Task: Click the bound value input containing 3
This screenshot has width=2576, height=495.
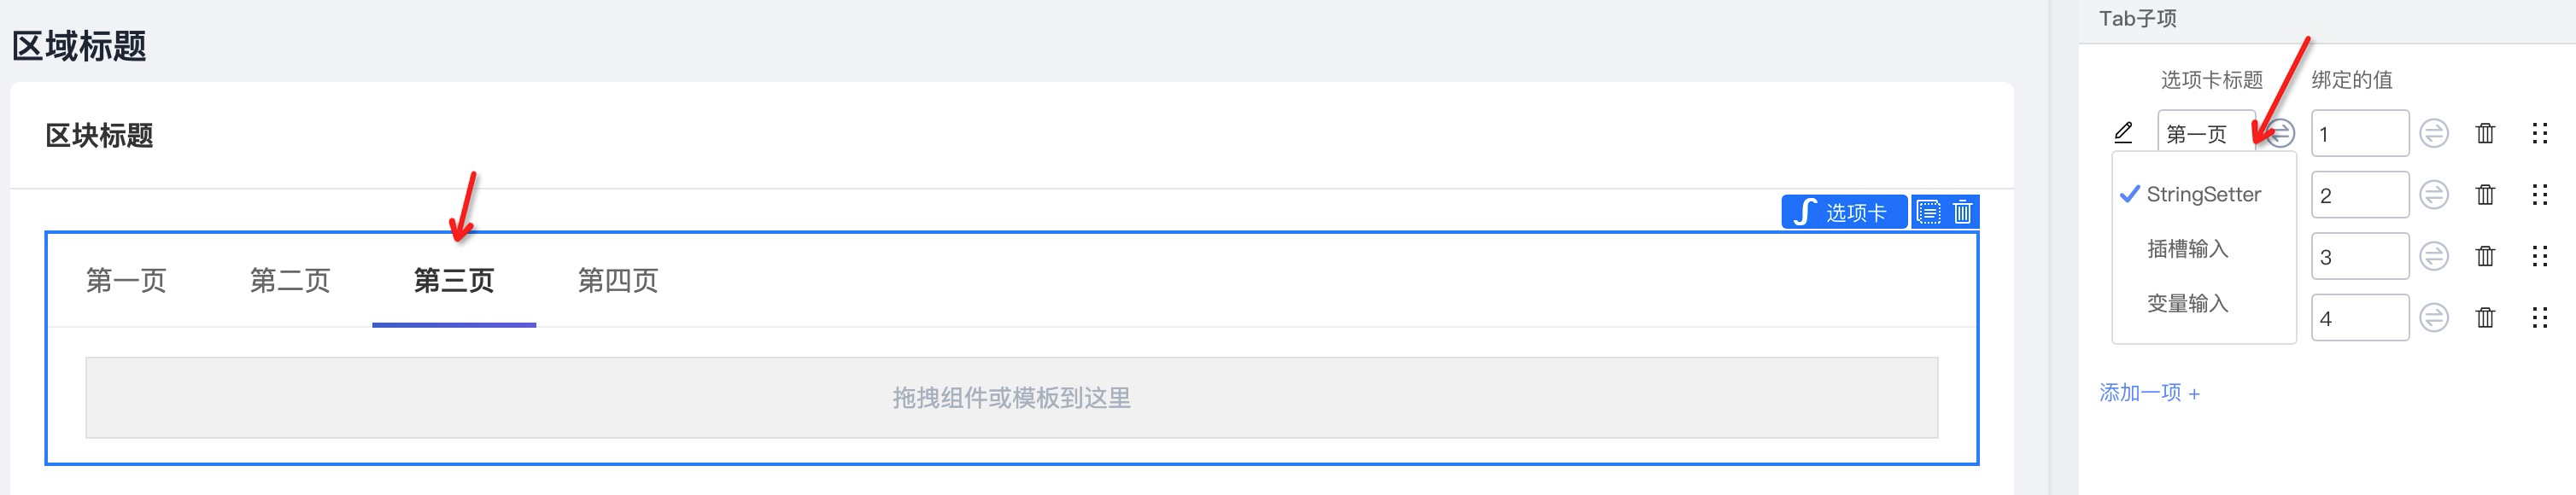Action: 2359,257
